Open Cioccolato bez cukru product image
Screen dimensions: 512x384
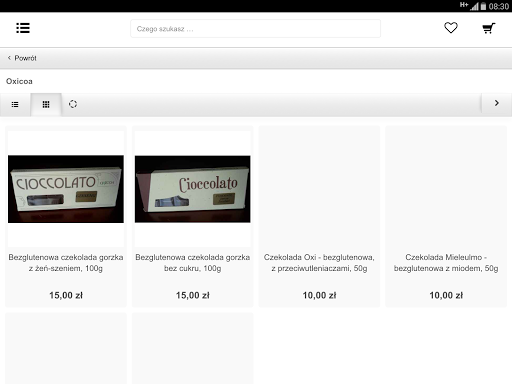192,189
